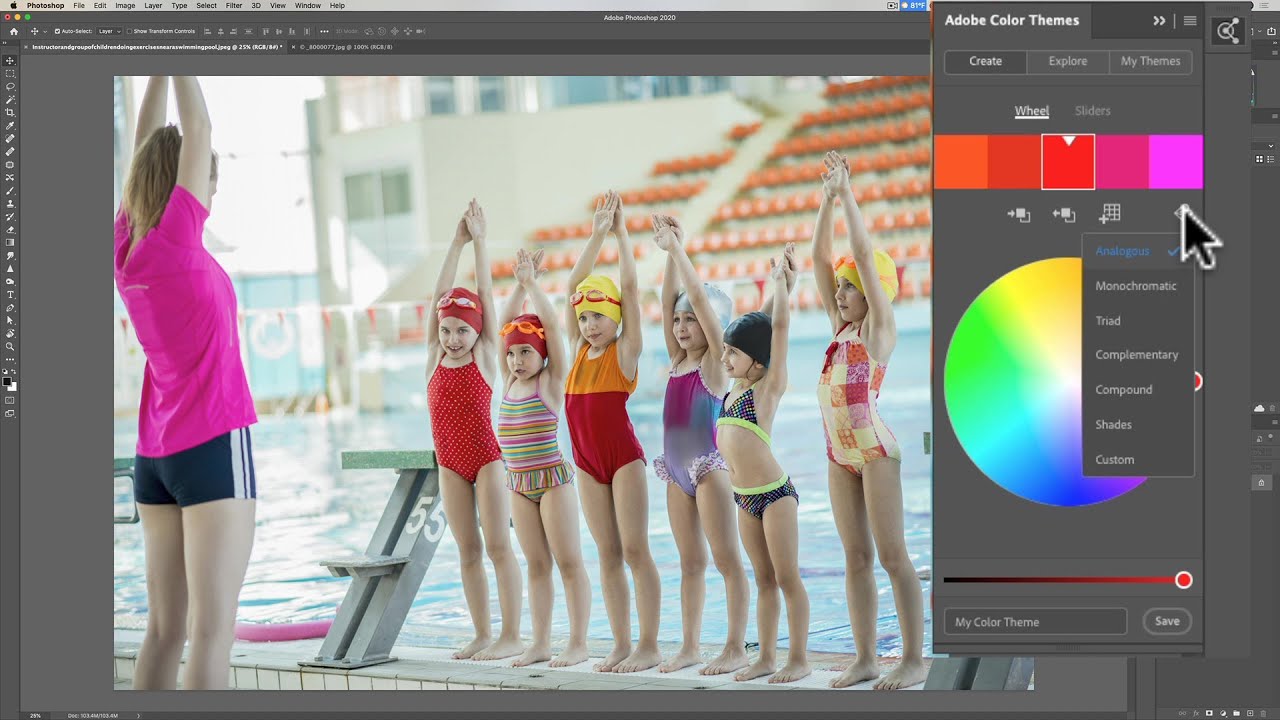Open the Move tool preset picker arrow

point(44,31)
